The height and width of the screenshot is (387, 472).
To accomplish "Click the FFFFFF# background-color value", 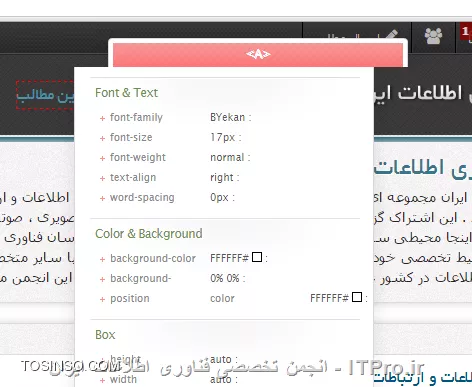I will [x=229, y=258].
